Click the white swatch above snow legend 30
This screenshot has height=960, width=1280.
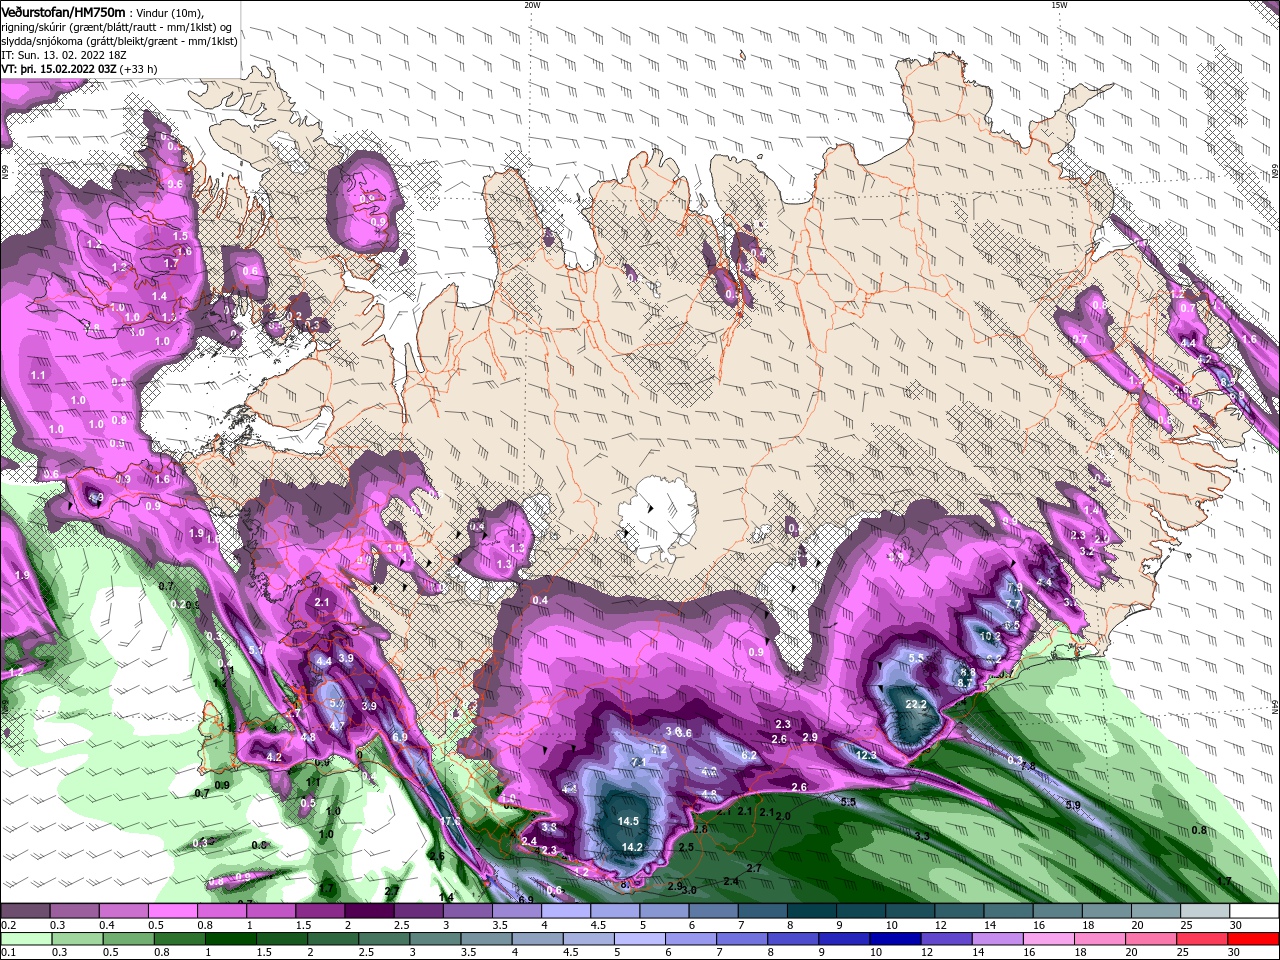coord(1254,911)
